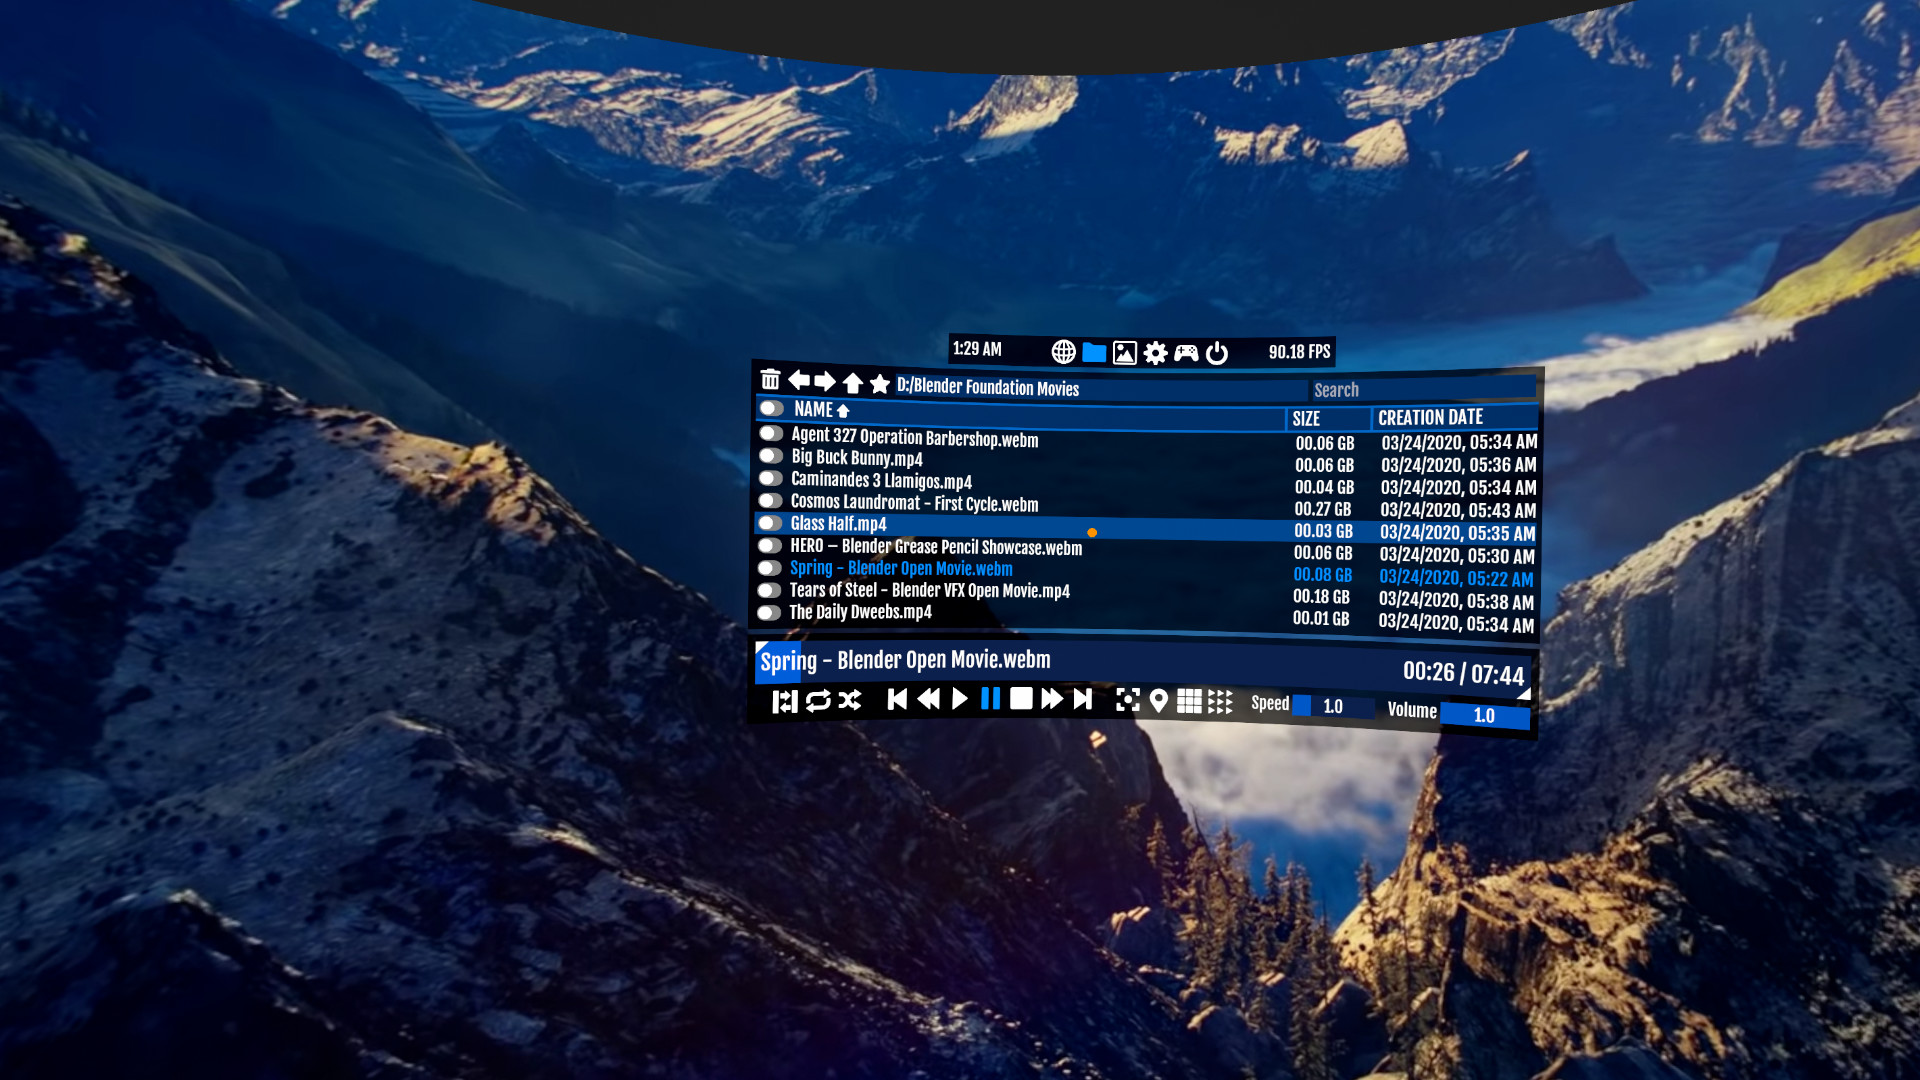This screenshot has height=1080, width=1920.
Task: Toggle select-all switch next to NAME
Action: (x=771, y=408)
